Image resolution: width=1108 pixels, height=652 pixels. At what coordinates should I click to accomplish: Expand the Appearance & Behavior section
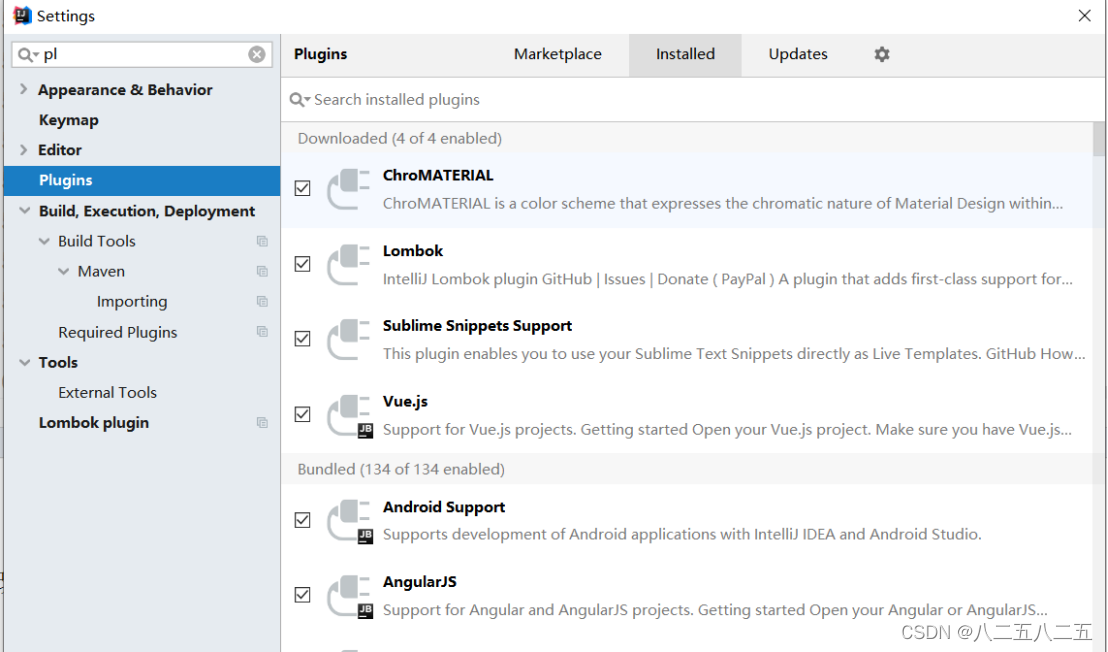[23, 89]
